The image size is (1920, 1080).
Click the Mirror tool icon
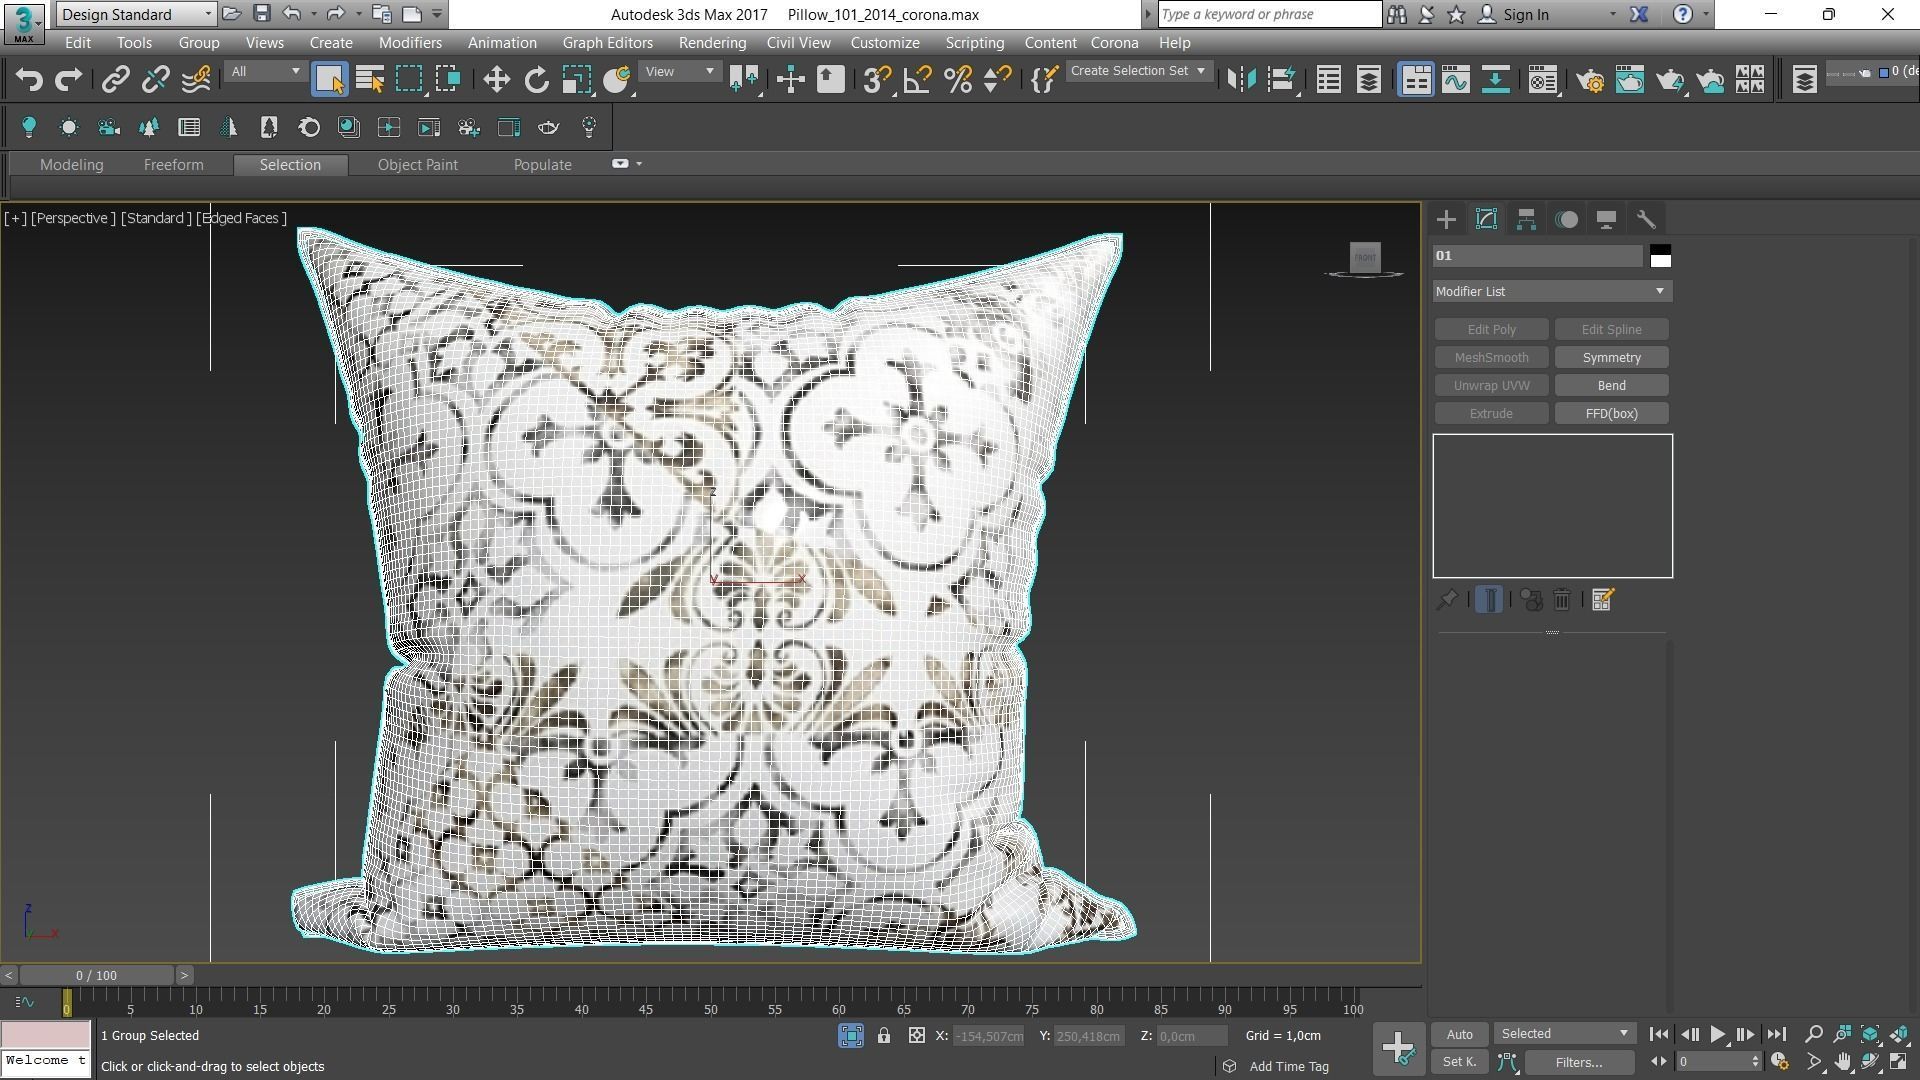pos(1241,80)
